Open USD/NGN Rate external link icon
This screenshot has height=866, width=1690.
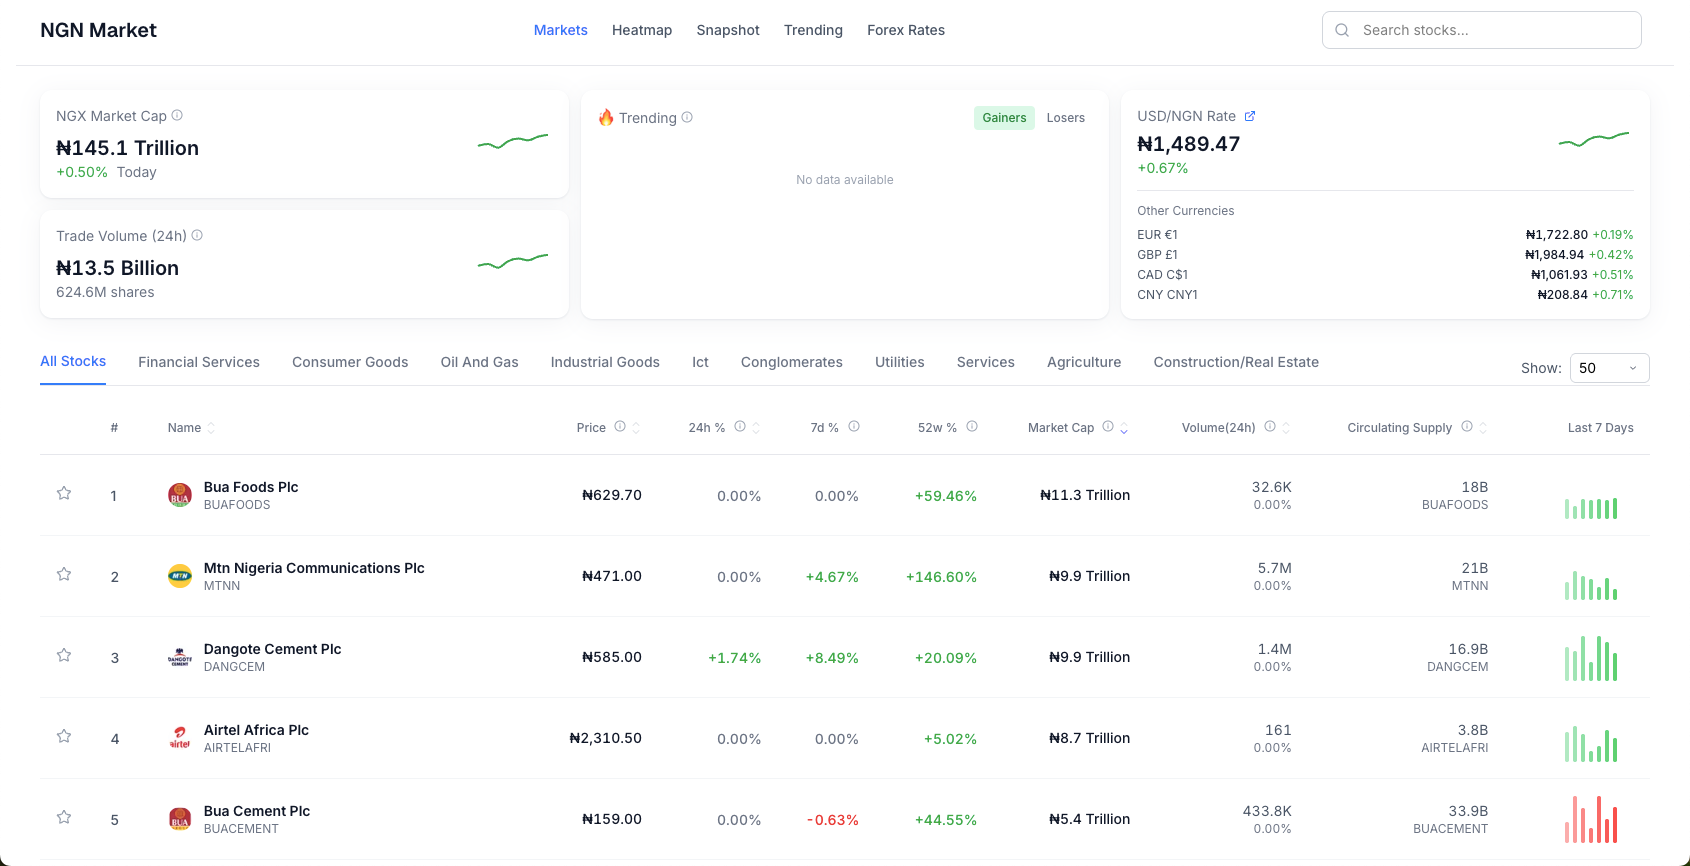[1249, 116]
